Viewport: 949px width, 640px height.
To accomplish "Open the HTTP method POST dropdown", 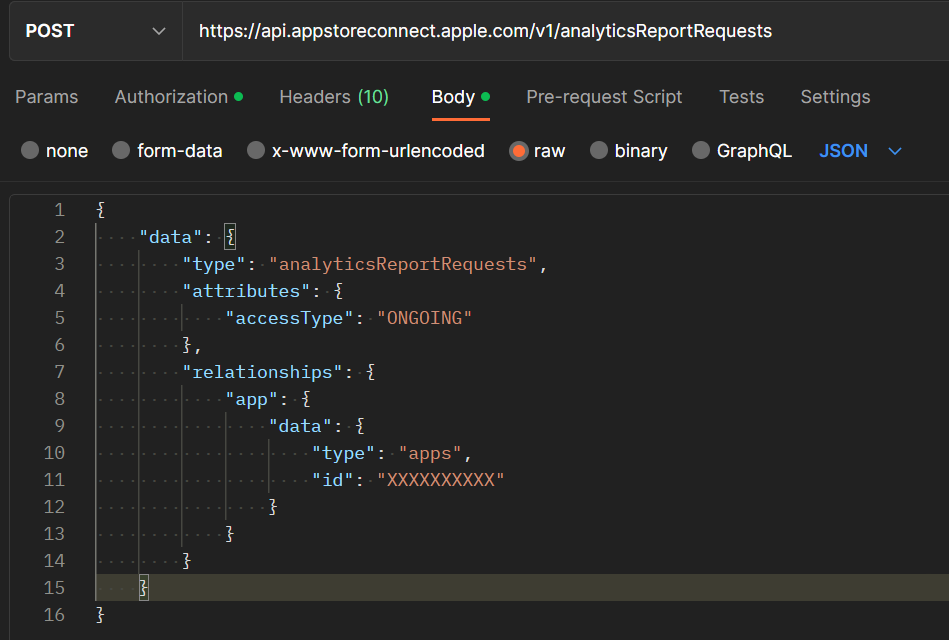I will click(x=95, y=31).
